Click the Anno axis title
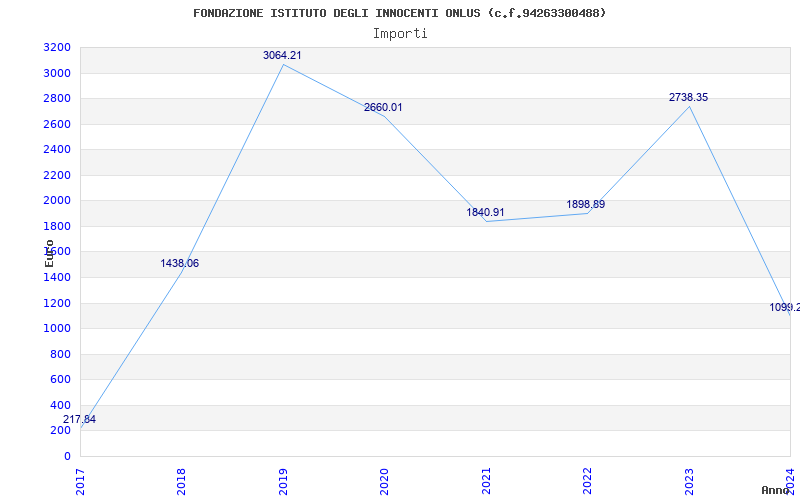 (776, 490)
